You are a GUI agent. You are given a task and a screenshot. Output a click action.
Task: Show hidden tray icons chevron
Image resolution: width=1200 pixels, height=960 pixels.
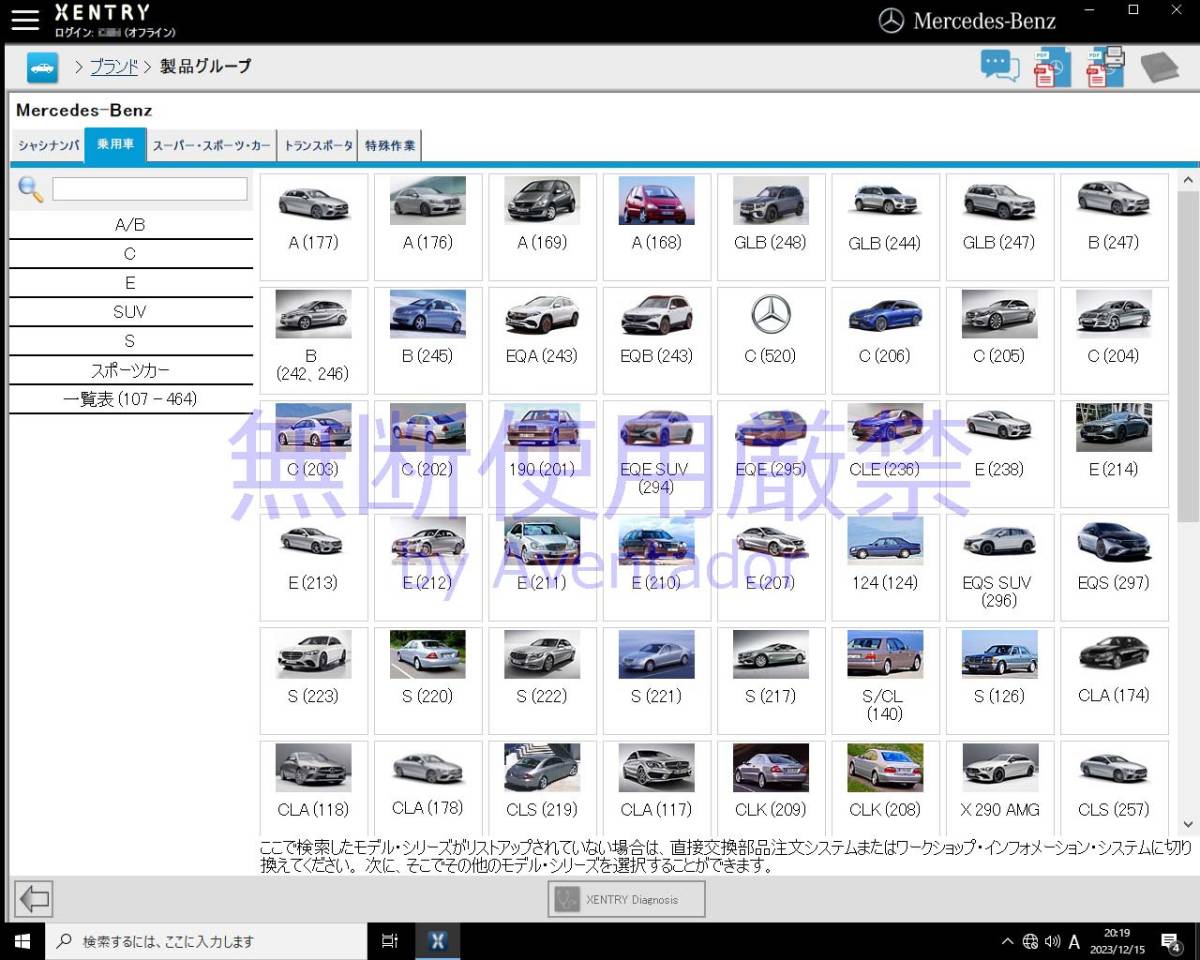tap(1007, 941)
